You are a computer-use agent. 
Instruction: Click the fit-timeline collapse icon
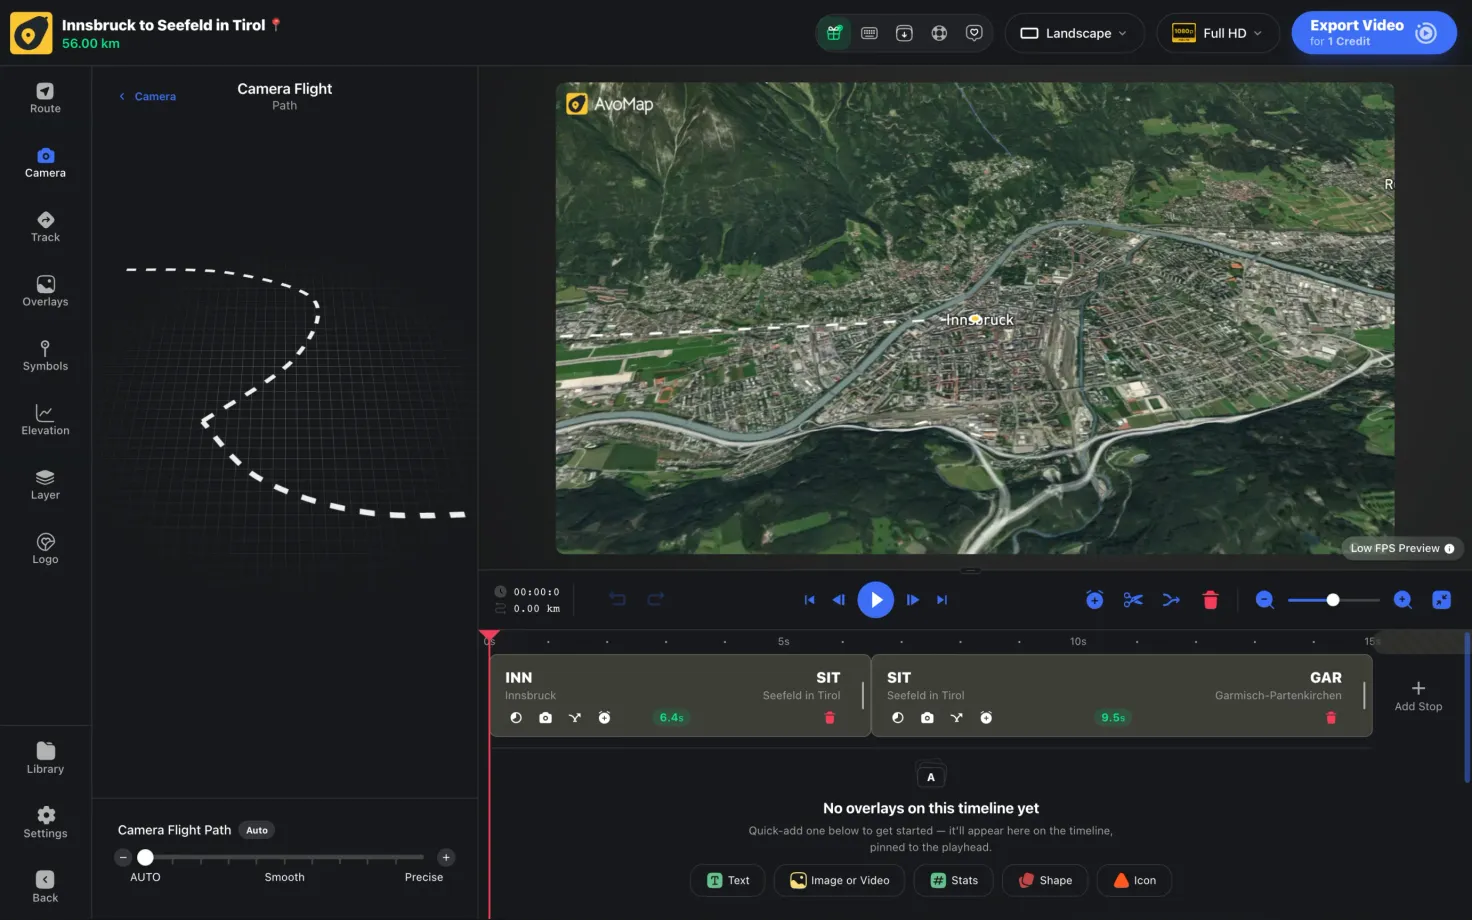click(x=1441, y=600)
